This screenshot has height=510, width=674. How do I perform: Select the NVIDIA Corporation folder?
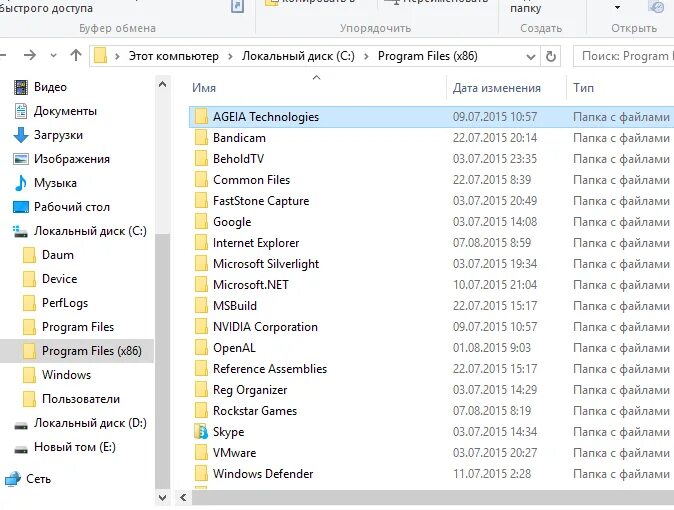[265, 327]
